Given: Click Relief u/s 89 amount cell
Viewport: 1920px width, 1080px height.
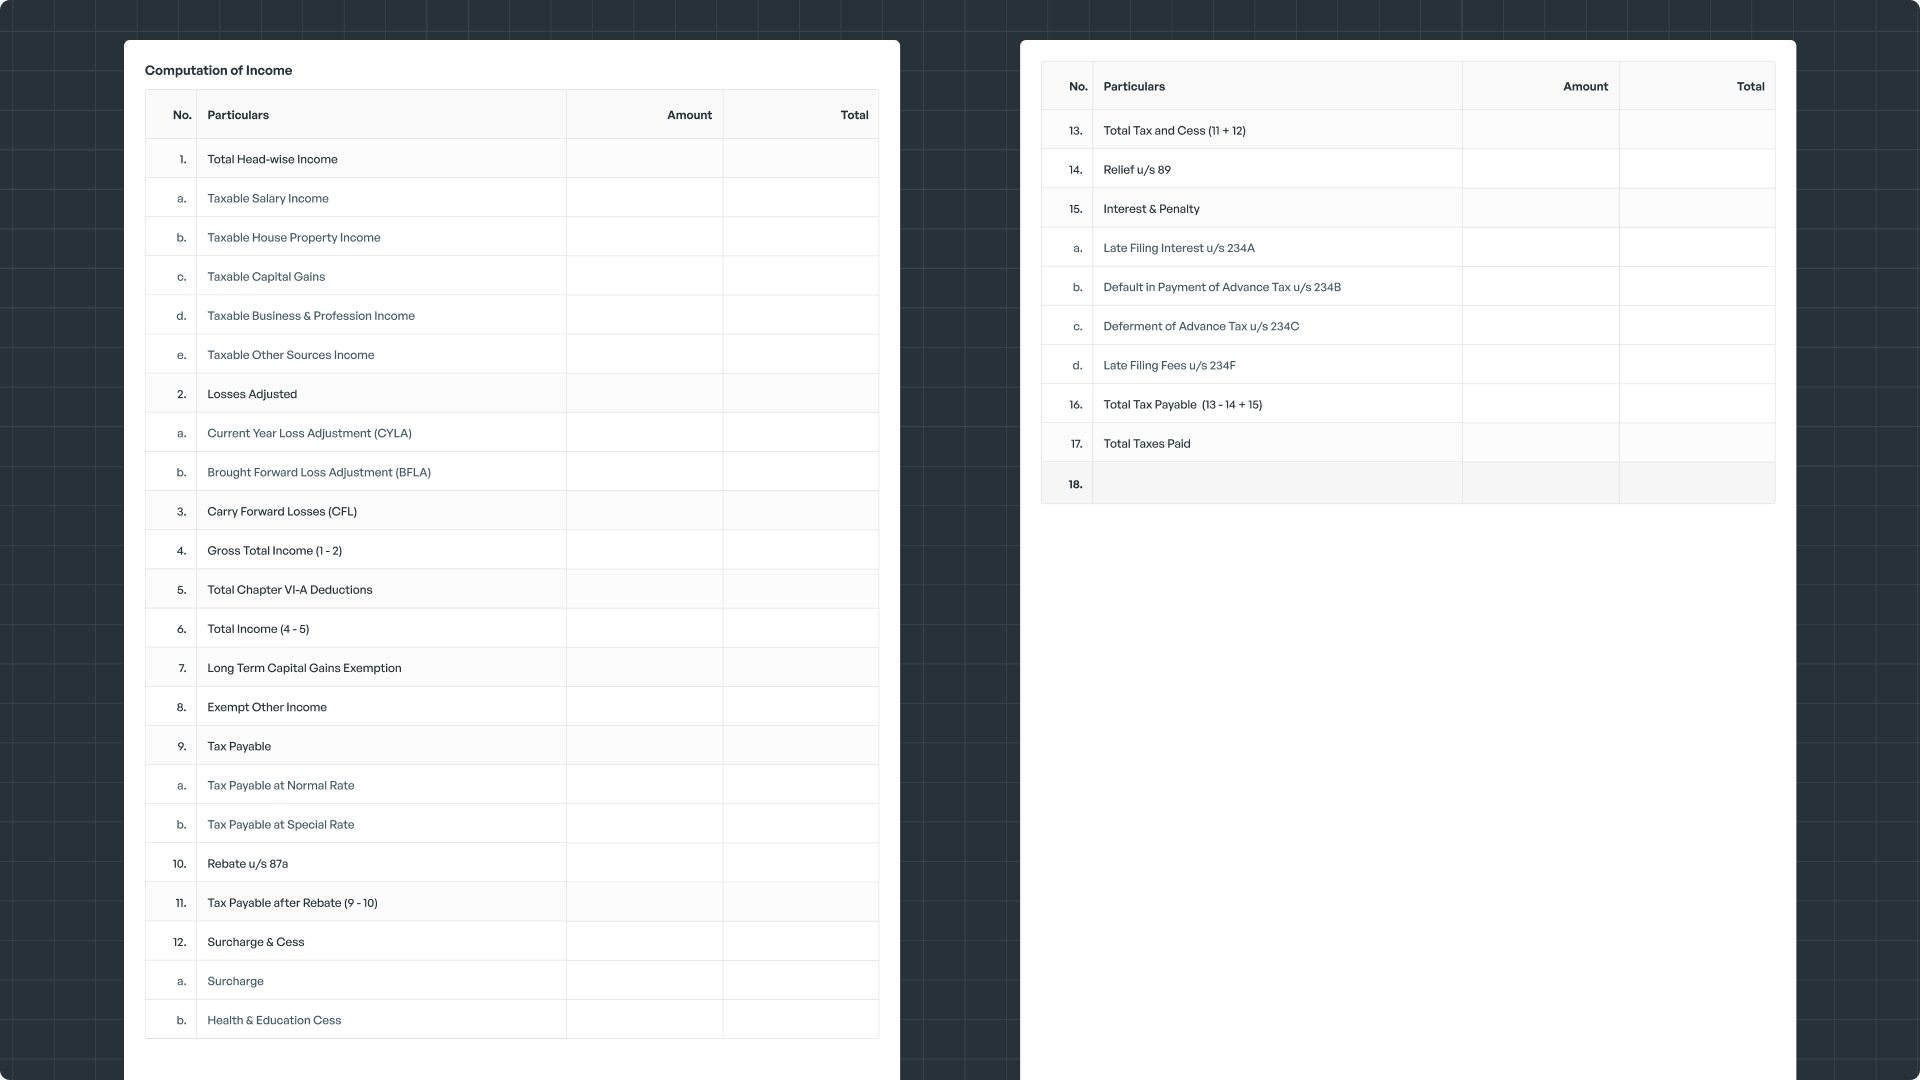Looking at the screenshot, I should (1540, 170).
